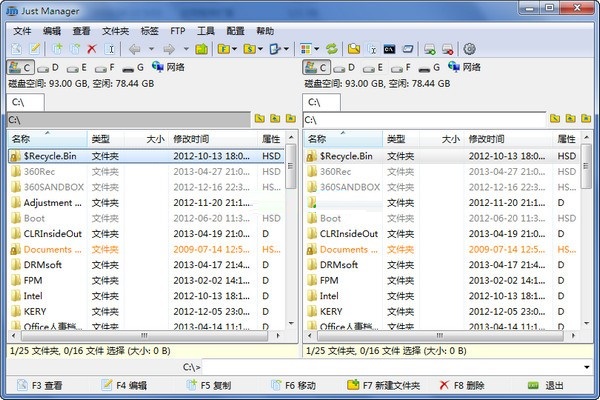Click the right panel horizontal scrollbar thumb
600x400 pixels.
440,336
